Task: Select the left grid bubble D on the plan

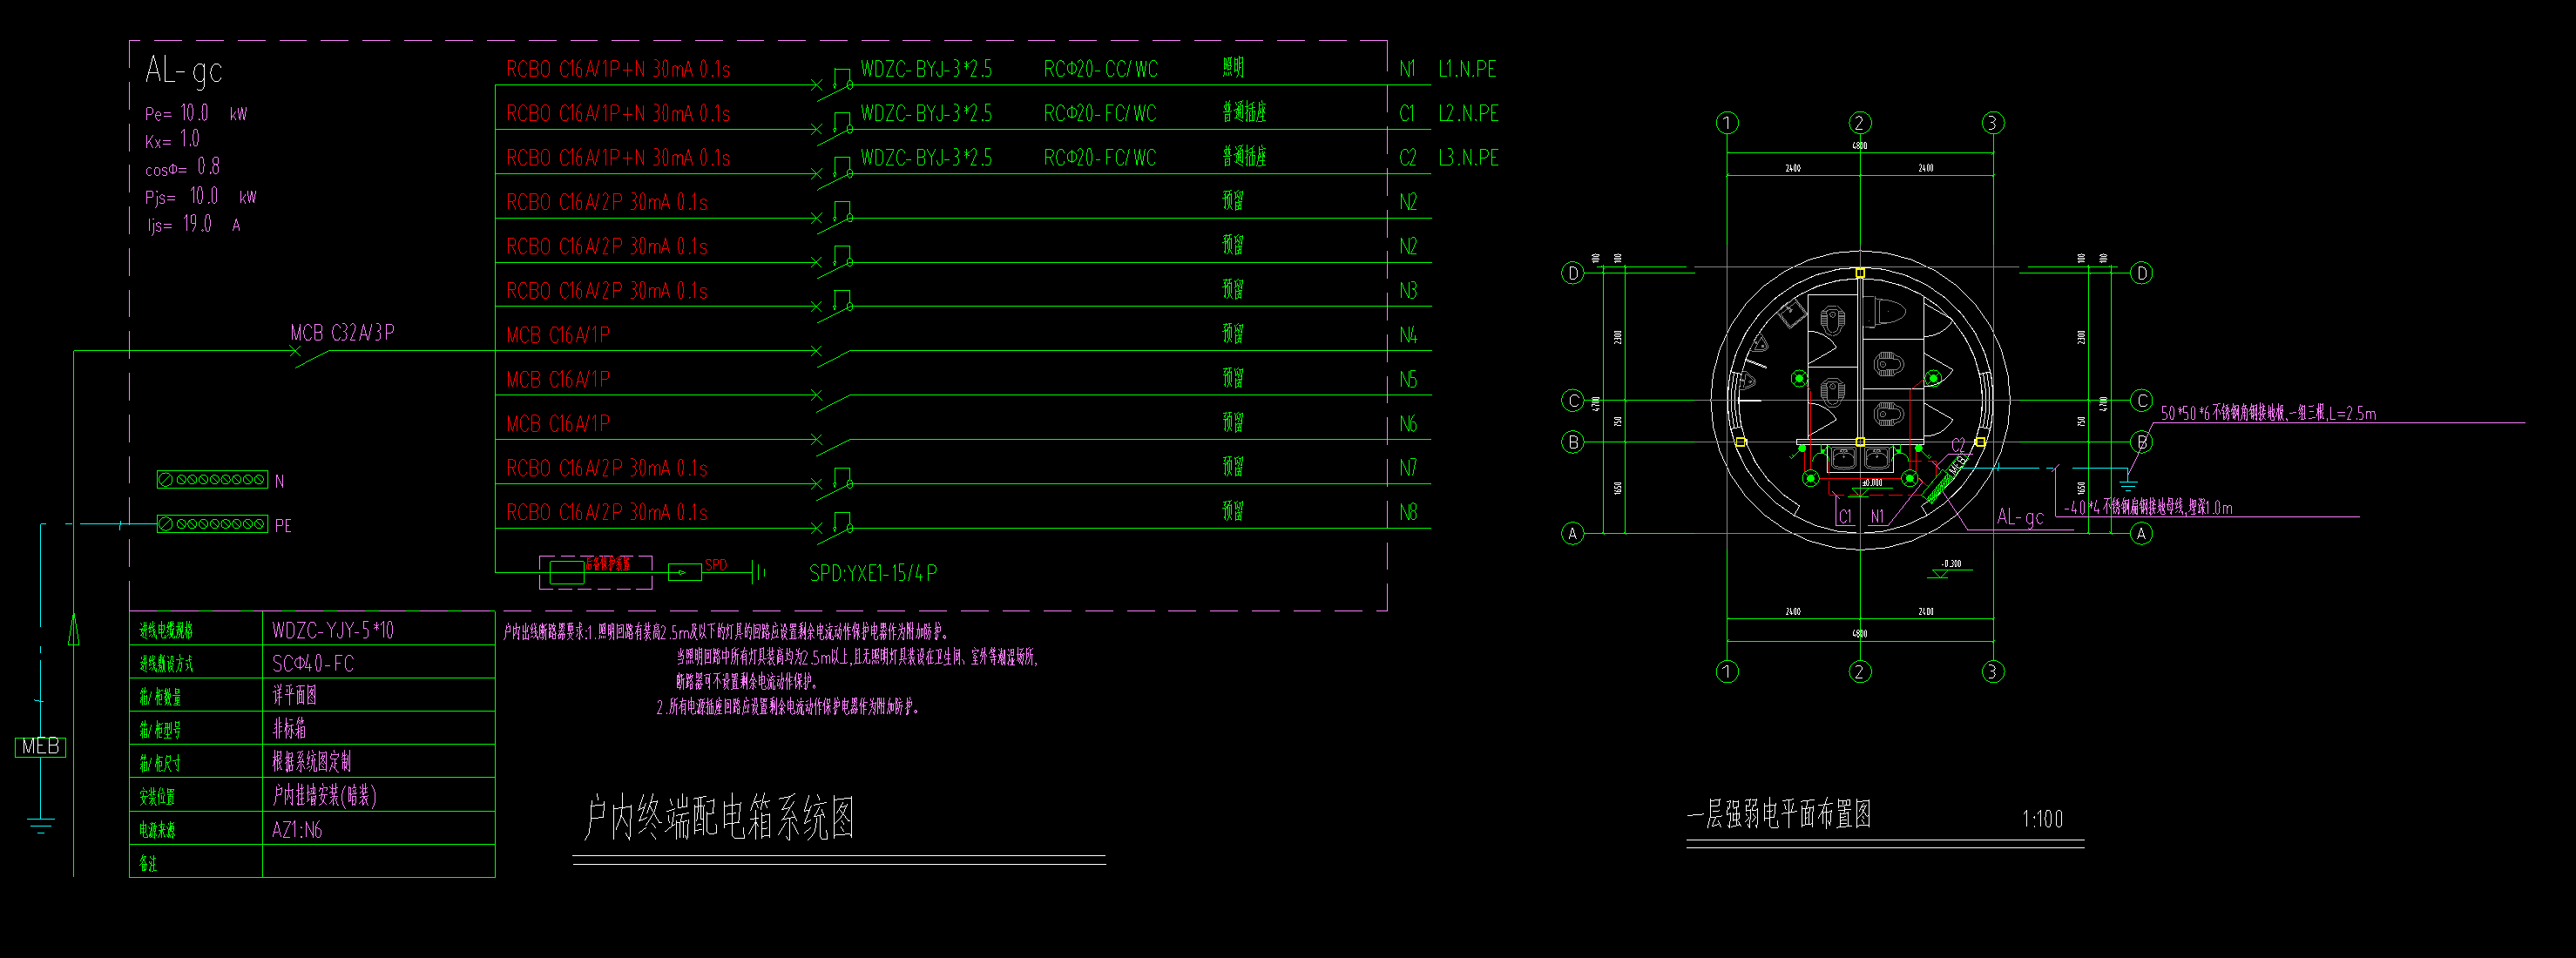Action: [1573, 273]
